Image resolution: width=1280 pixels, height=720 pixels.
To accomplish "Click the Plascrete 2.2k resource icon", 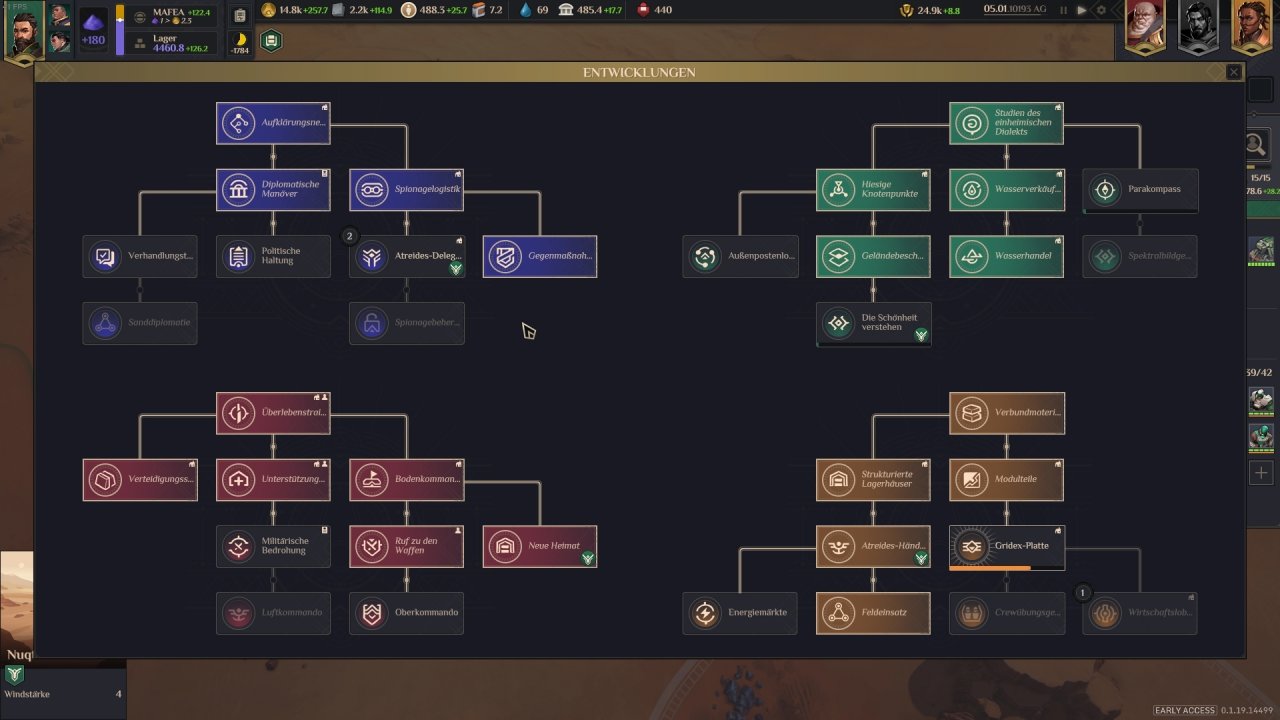I will pos(338,10).
